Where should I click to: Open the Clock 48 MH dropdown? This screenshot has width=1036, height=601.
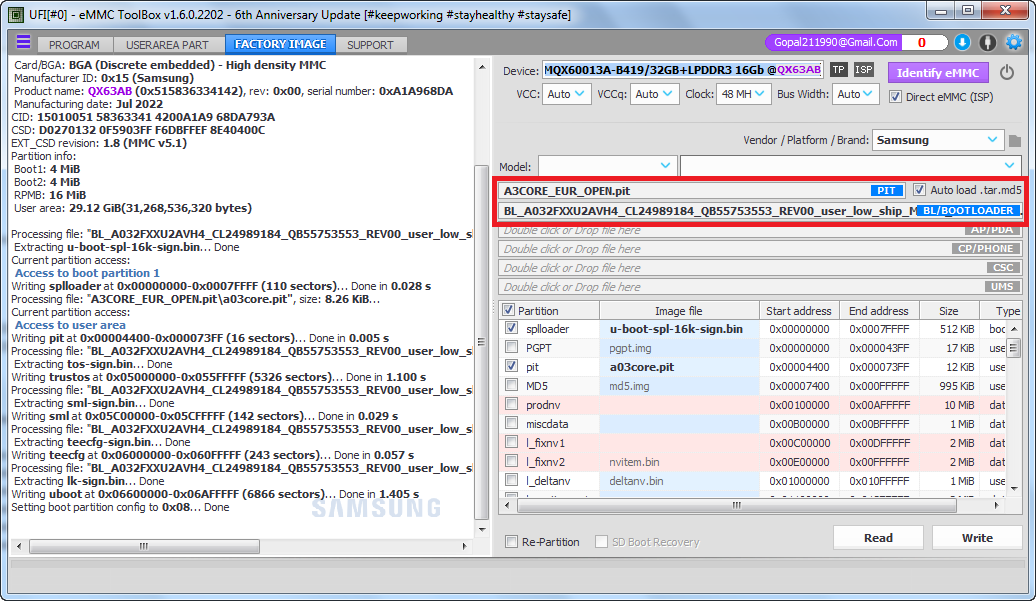click(743, 94)
